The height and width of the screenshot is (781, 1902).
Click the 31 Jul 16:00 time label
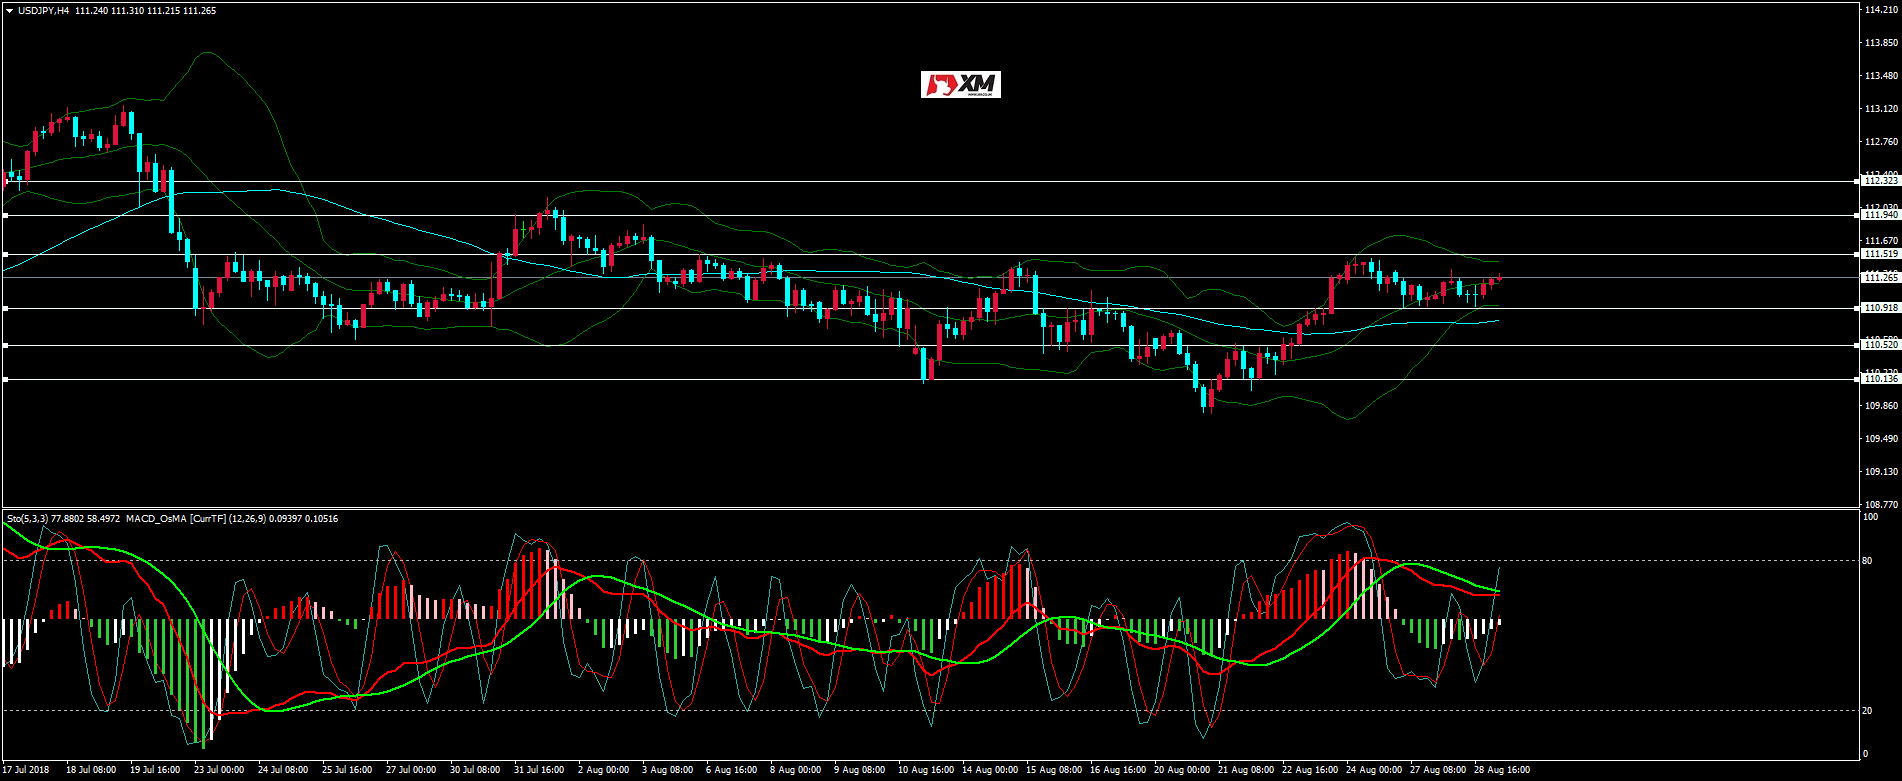point(539,770)
